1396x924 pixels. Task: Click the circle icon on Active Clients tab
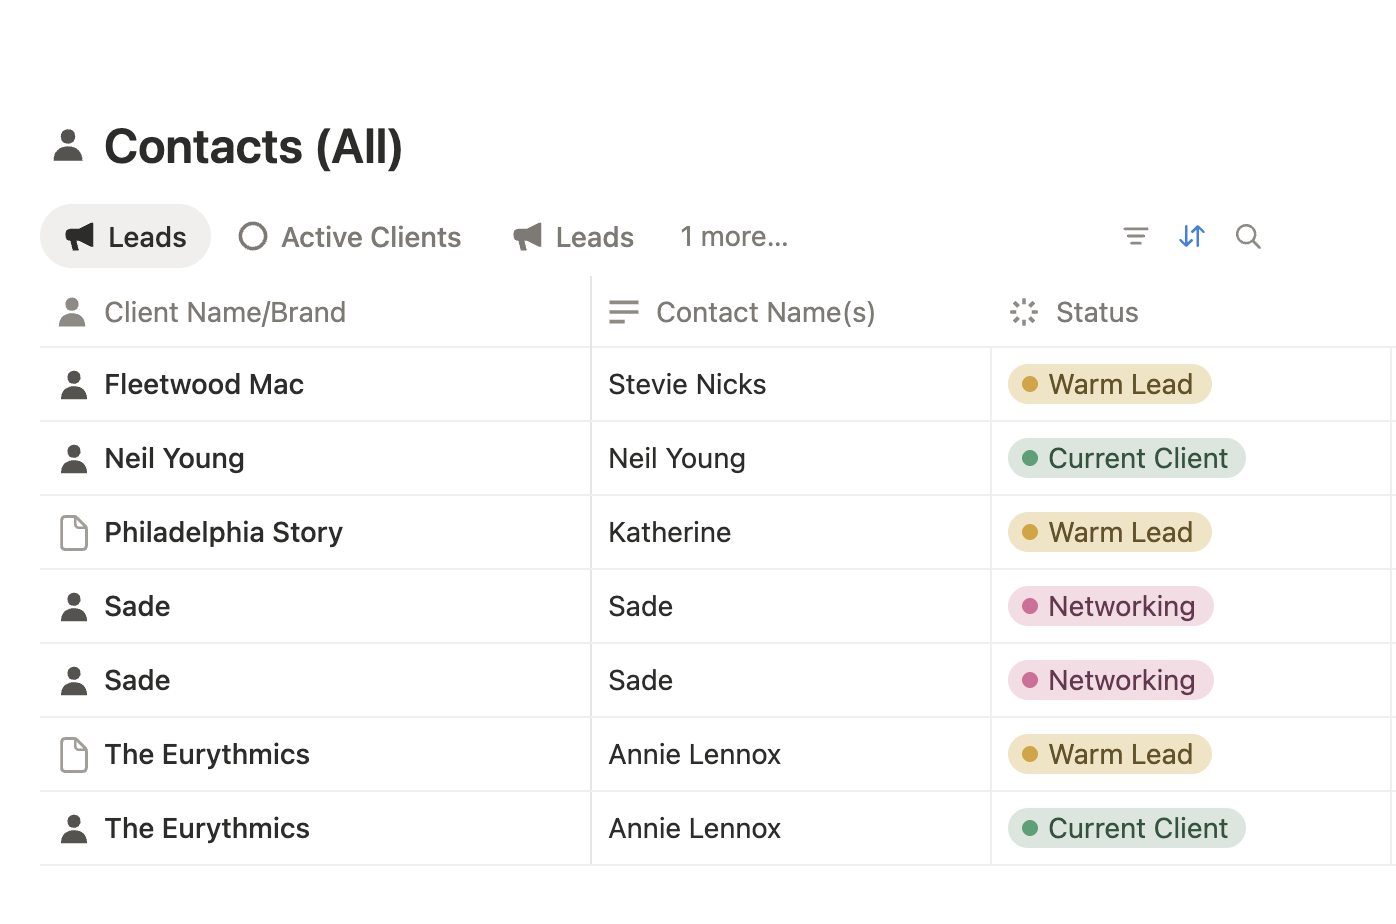253,236
